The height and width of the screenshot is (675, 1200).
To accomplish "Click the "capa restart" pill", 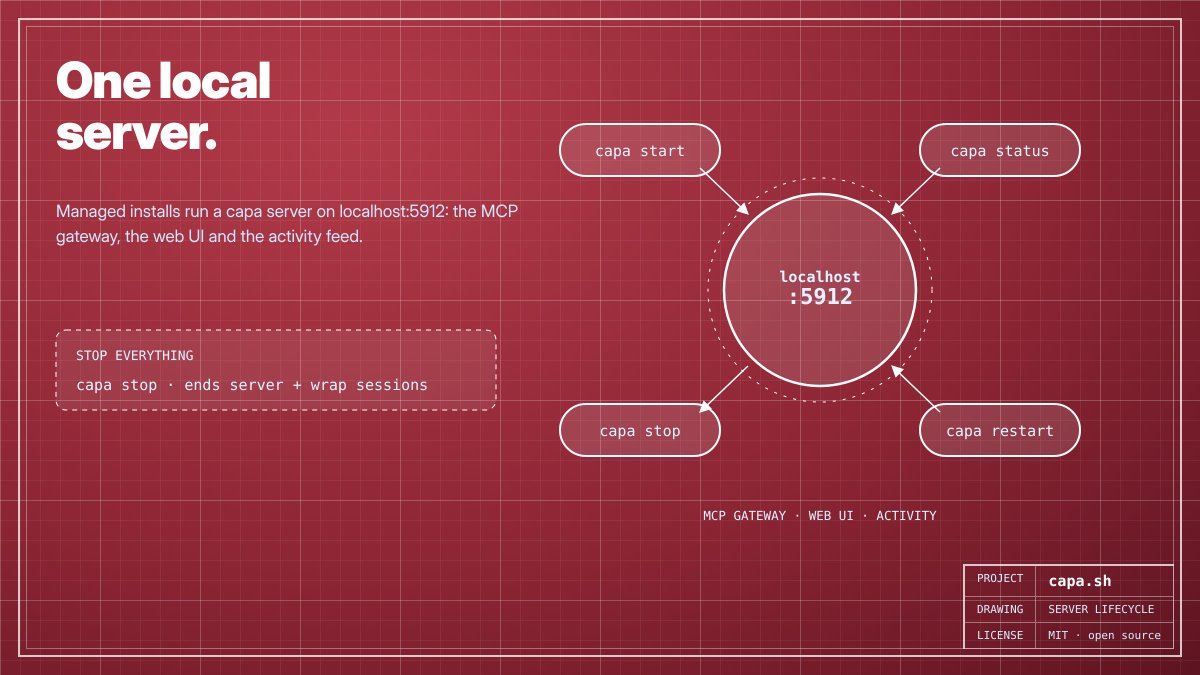I will 1000,431.
